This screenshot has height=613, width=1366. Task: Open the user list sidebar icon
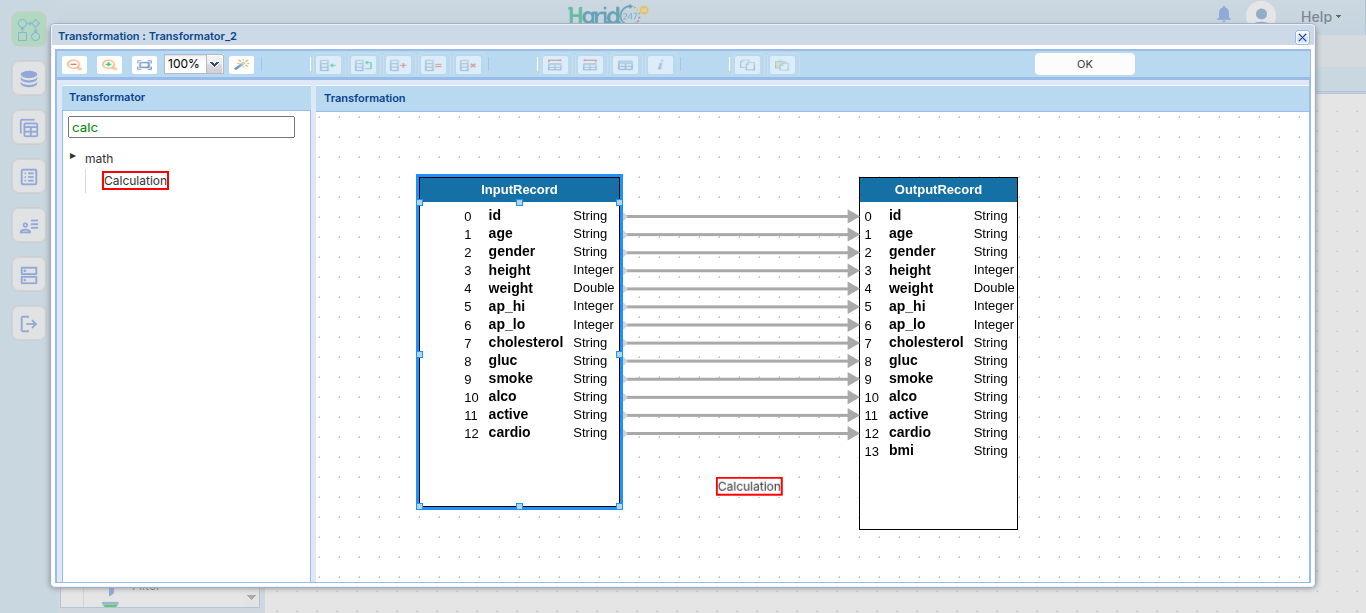pos(29,226)
